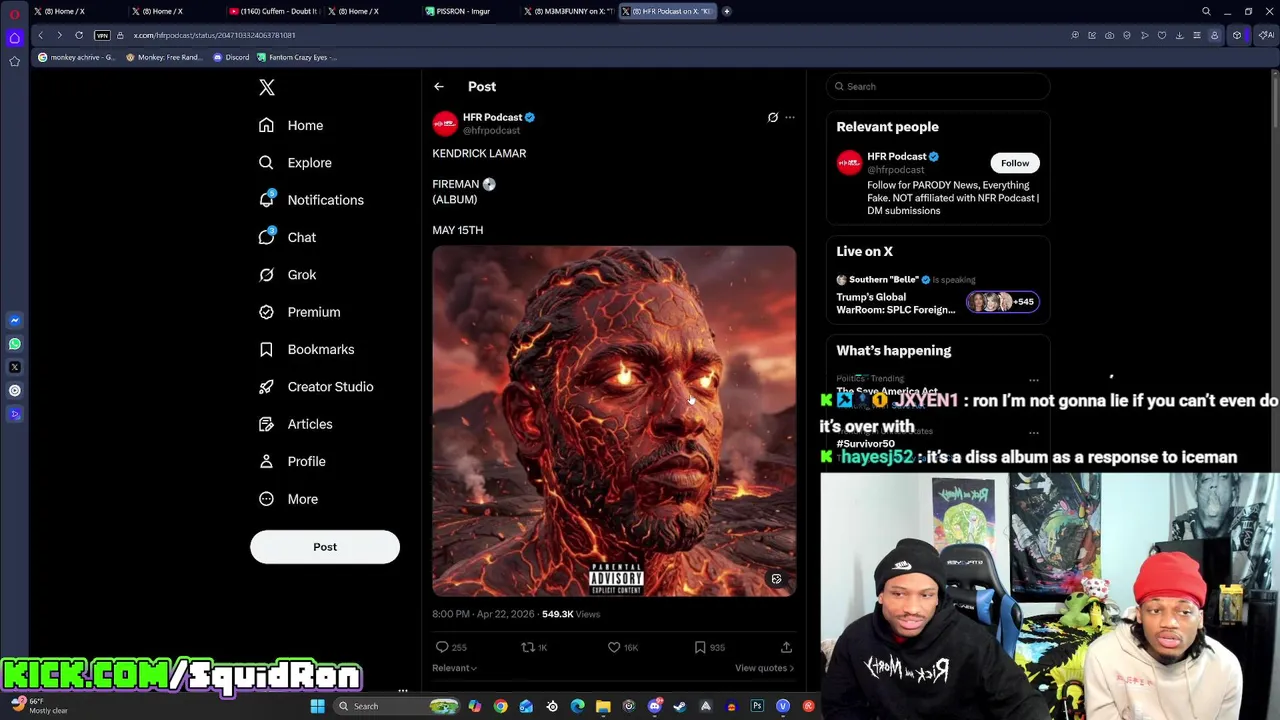This screenshot has height=720, width=1280.
Task: Open HFR Podcast in Relevant people
Action: 897,157
